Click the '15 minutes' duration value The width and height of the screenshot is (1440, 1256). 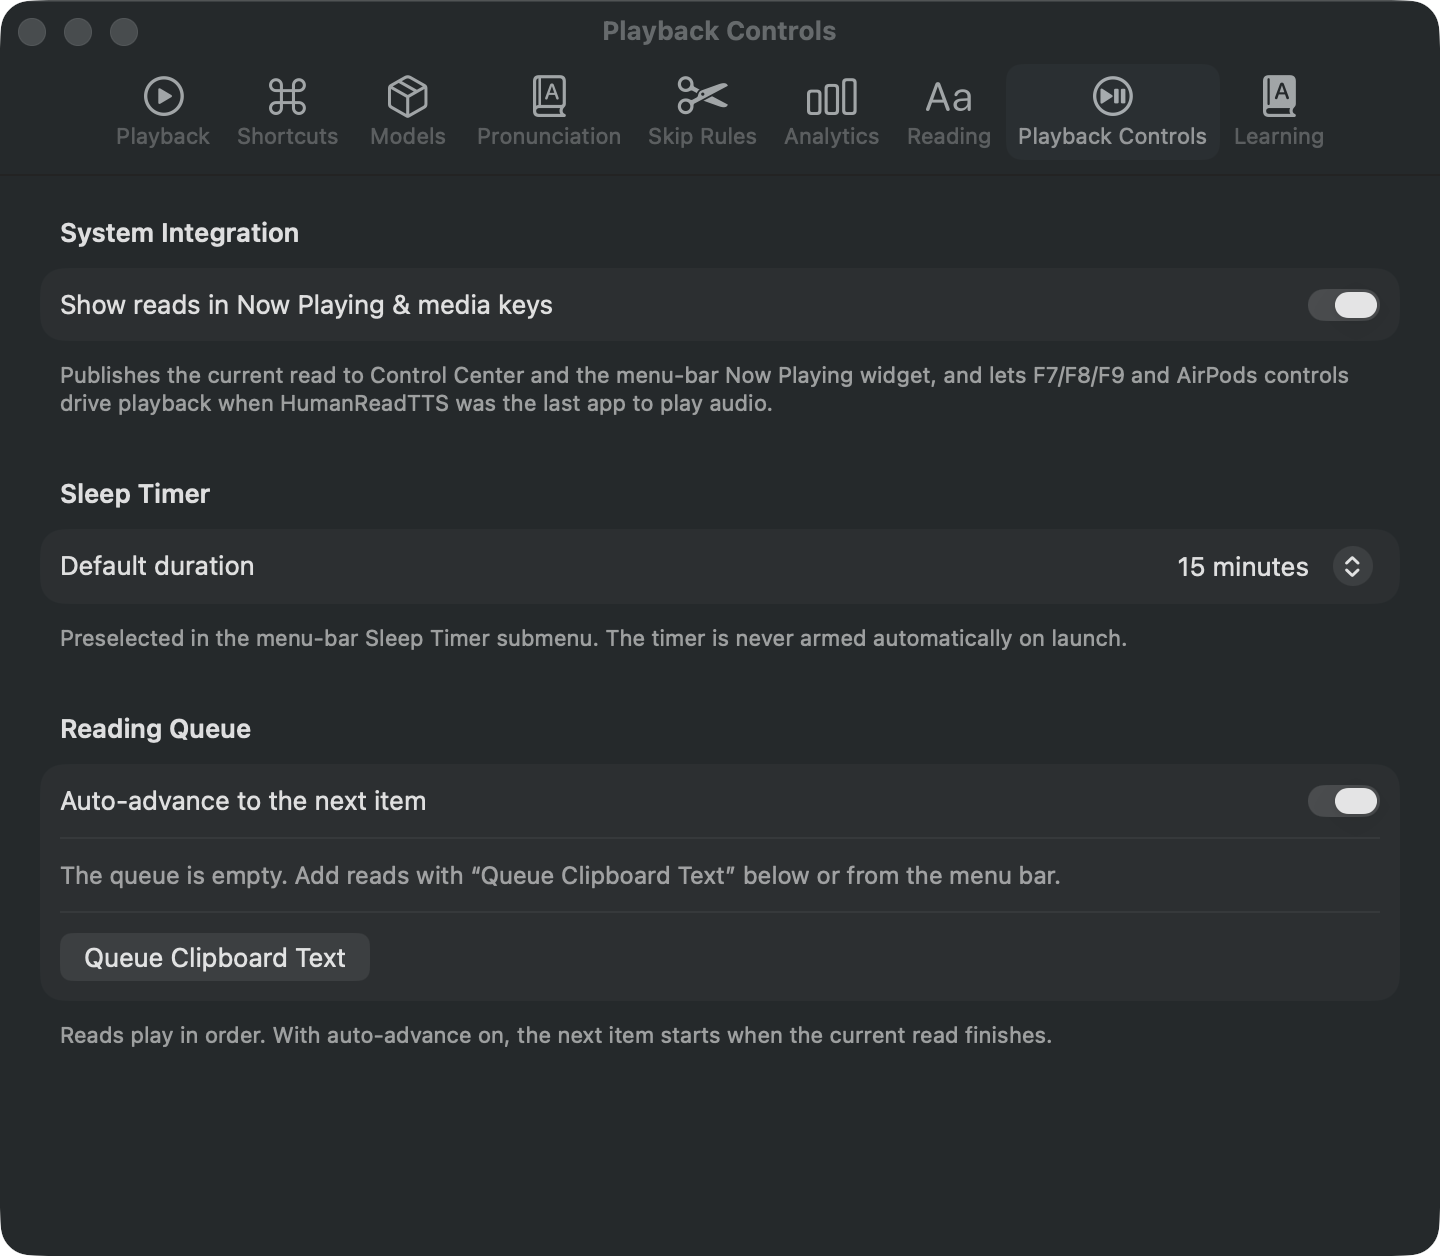tap(1242, 567)
